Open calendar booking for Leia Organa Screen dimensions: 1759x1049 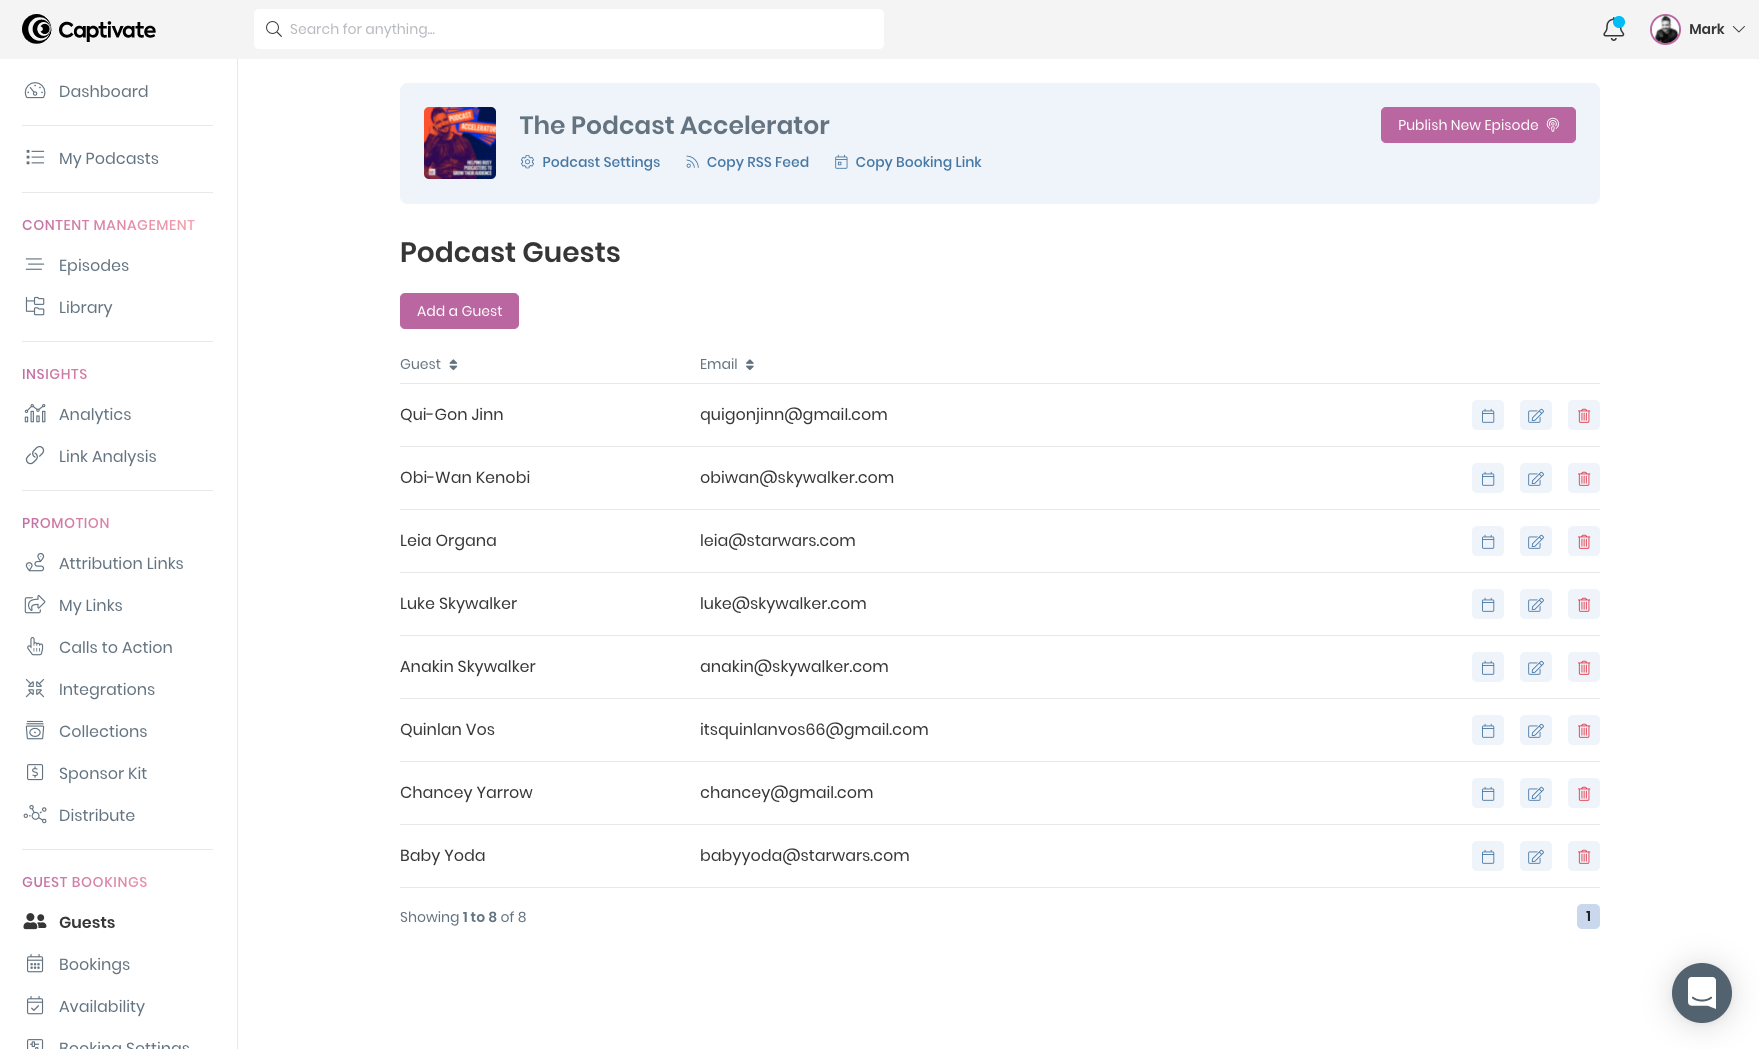click(x=1487, y=542)
